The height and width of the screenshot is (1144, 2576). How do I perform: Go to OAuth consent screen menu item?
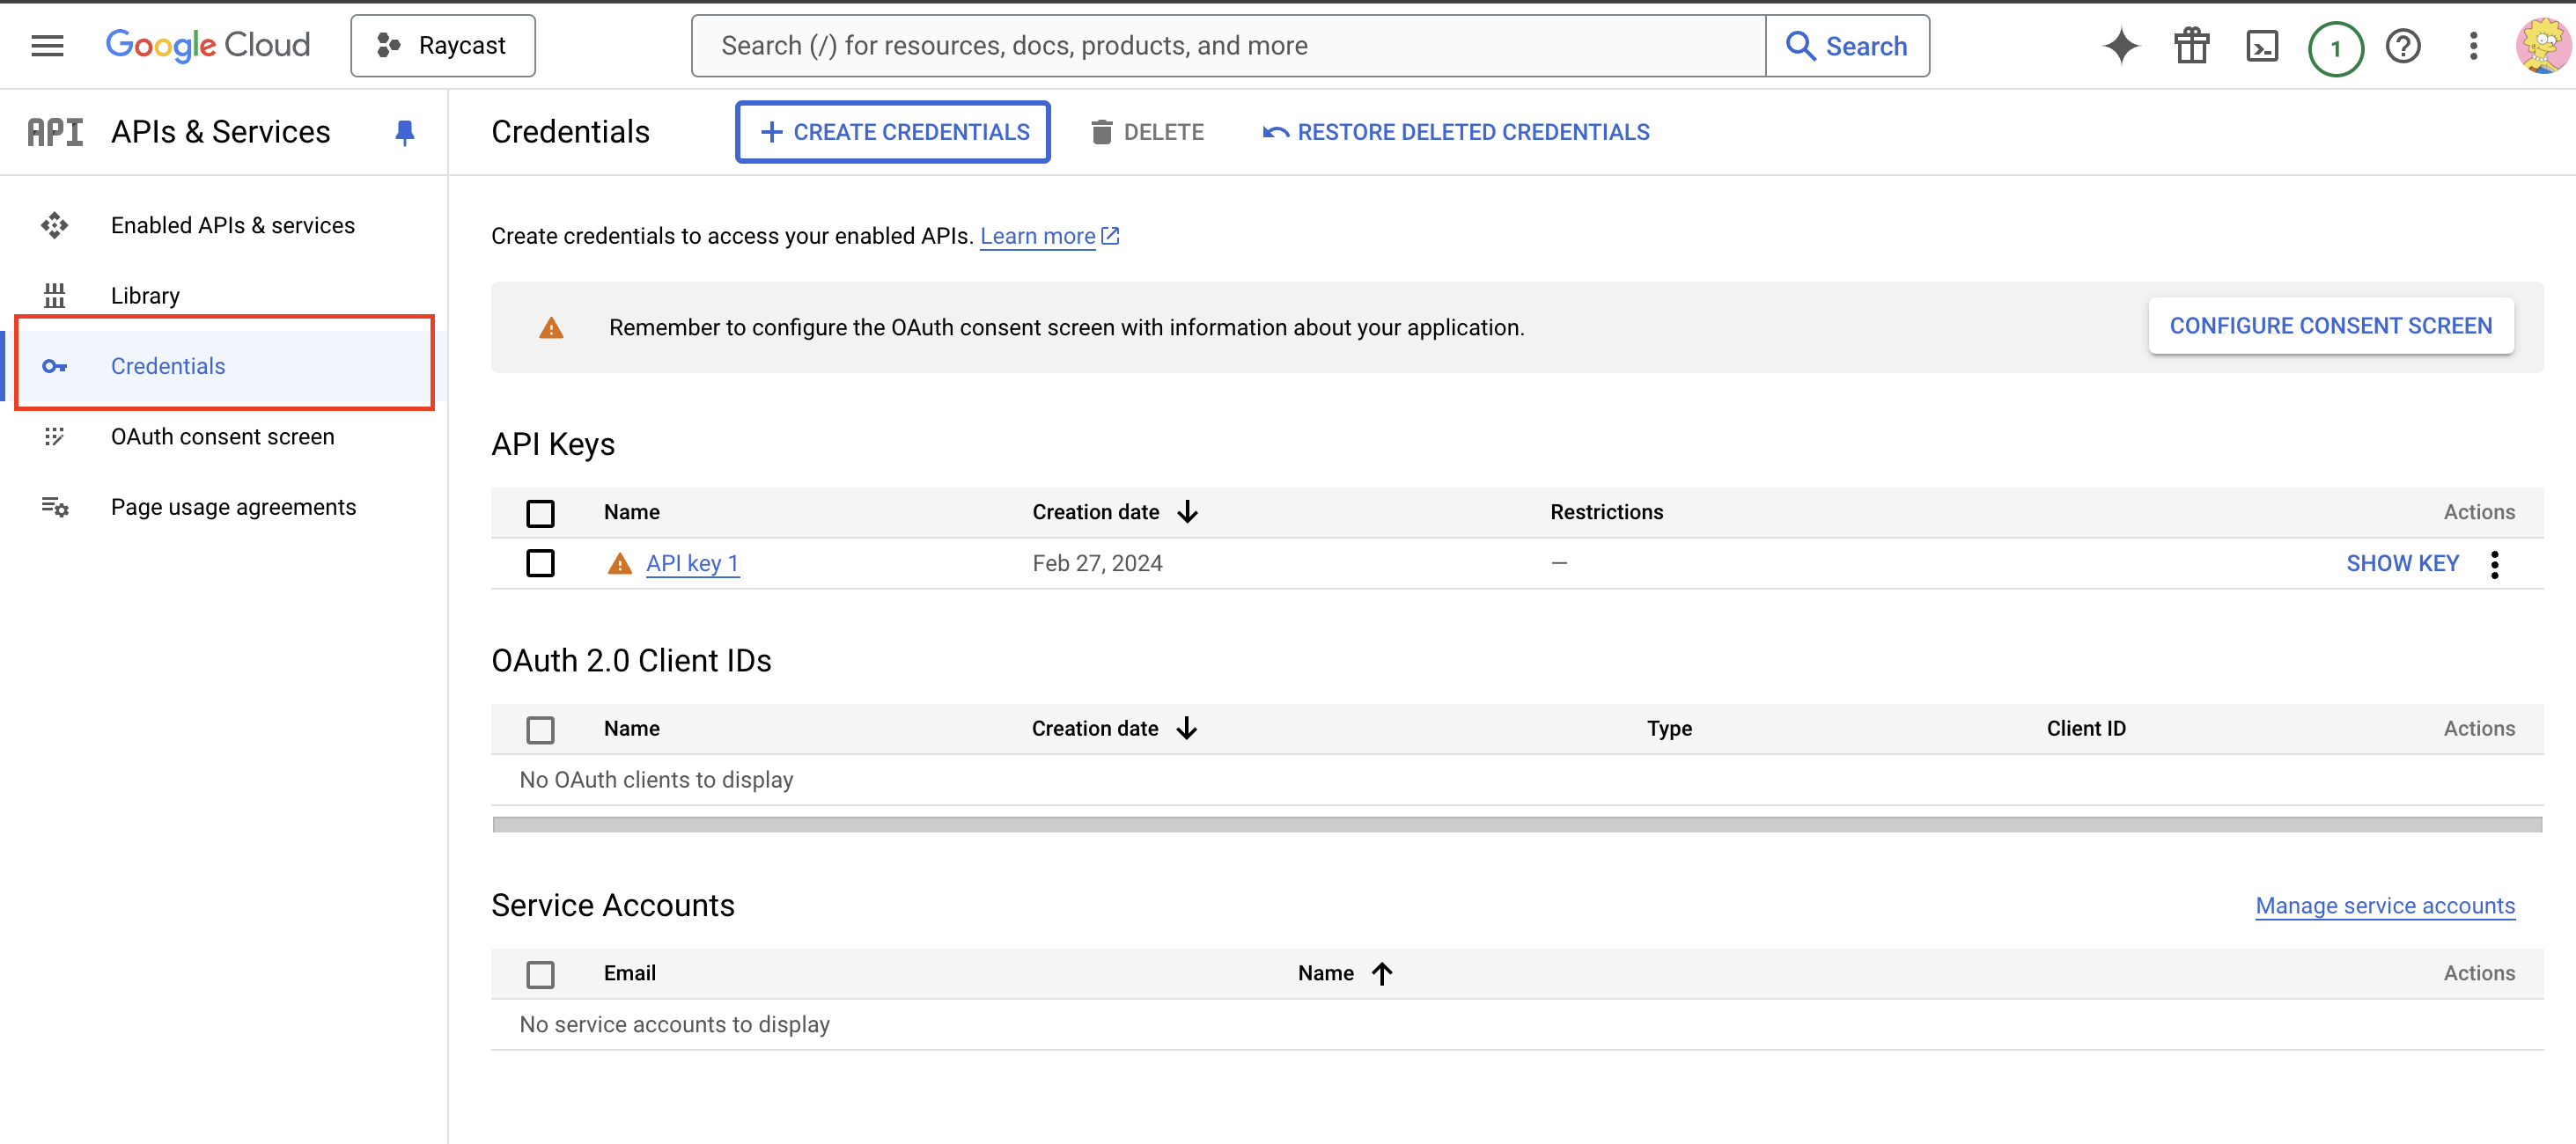tap(222, 437)
